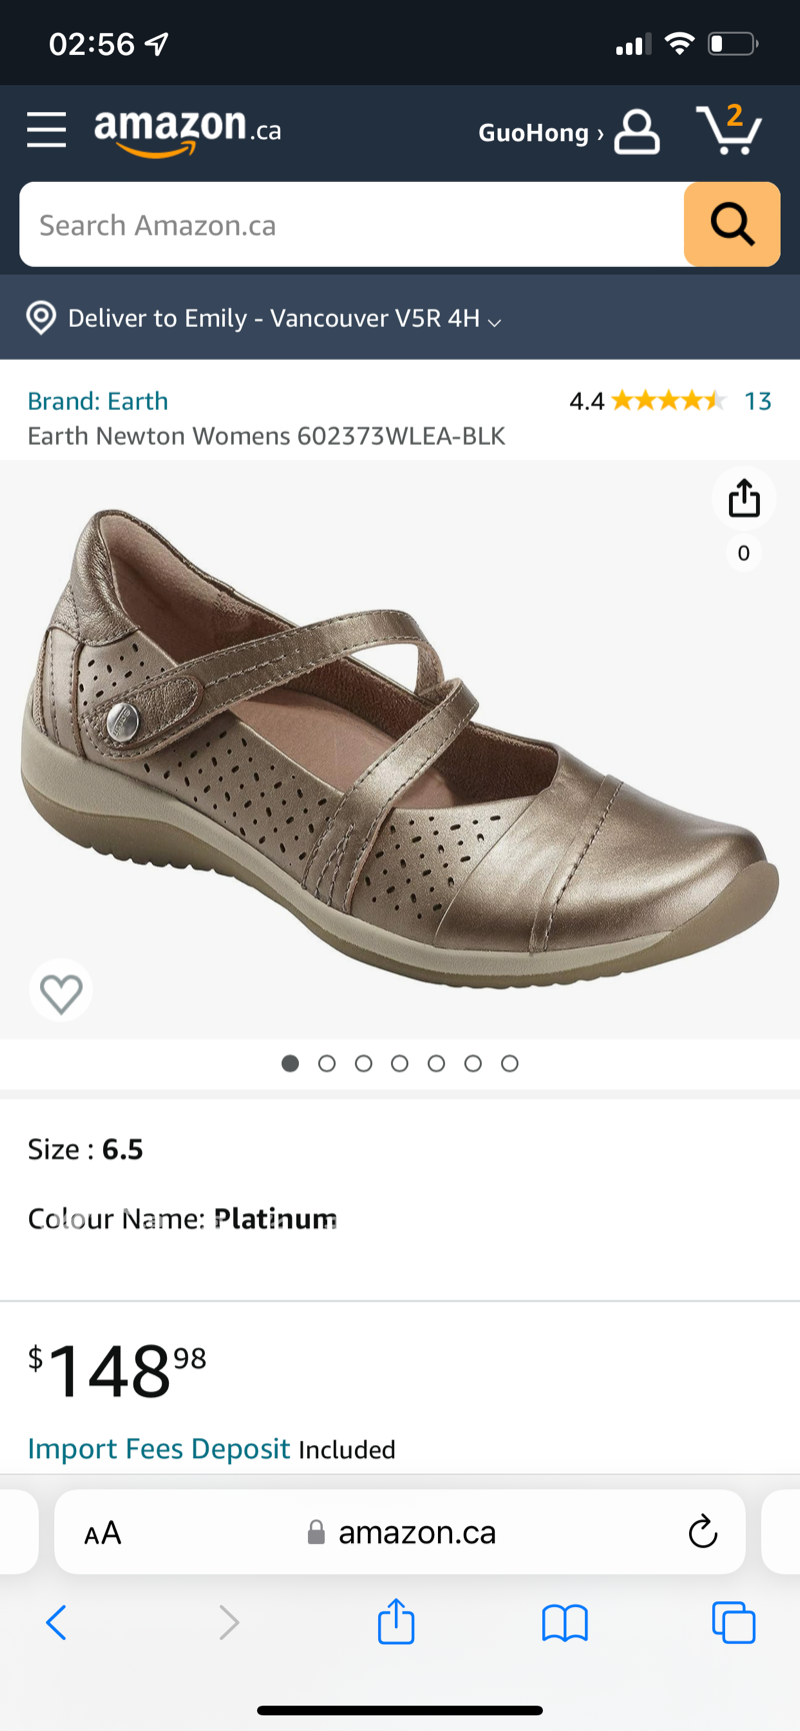Jump to the last image carousel dot
800x1731 pixels.
510,1063
